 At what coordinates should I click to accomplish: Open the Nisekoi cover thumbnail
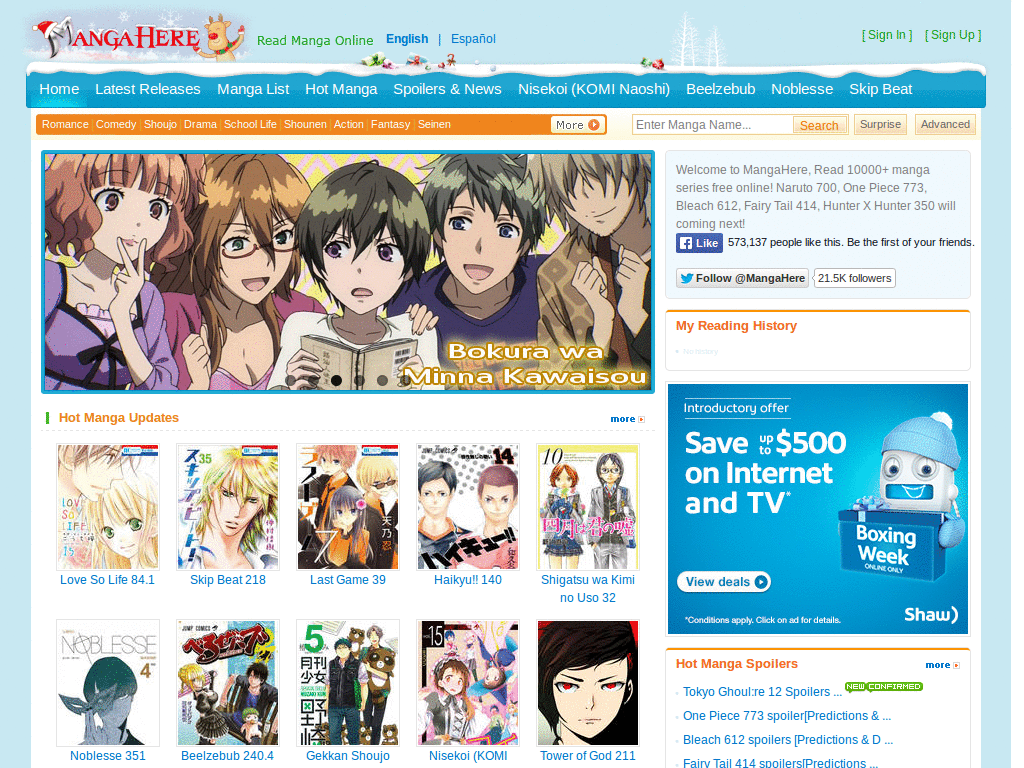tap(468, 683)
